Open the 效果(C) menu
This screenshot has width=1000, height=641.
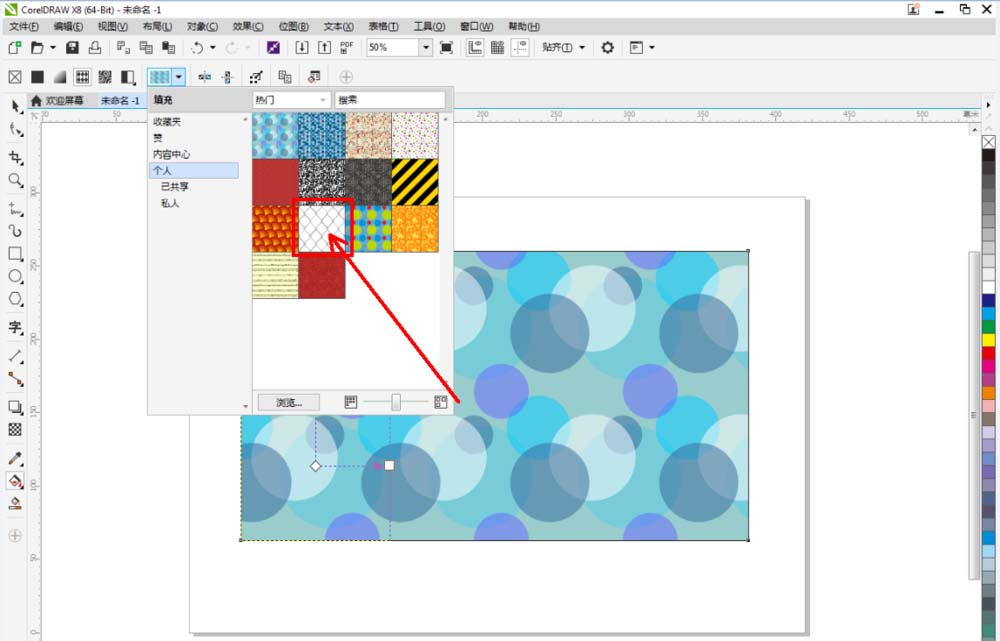tap(248, 26)
